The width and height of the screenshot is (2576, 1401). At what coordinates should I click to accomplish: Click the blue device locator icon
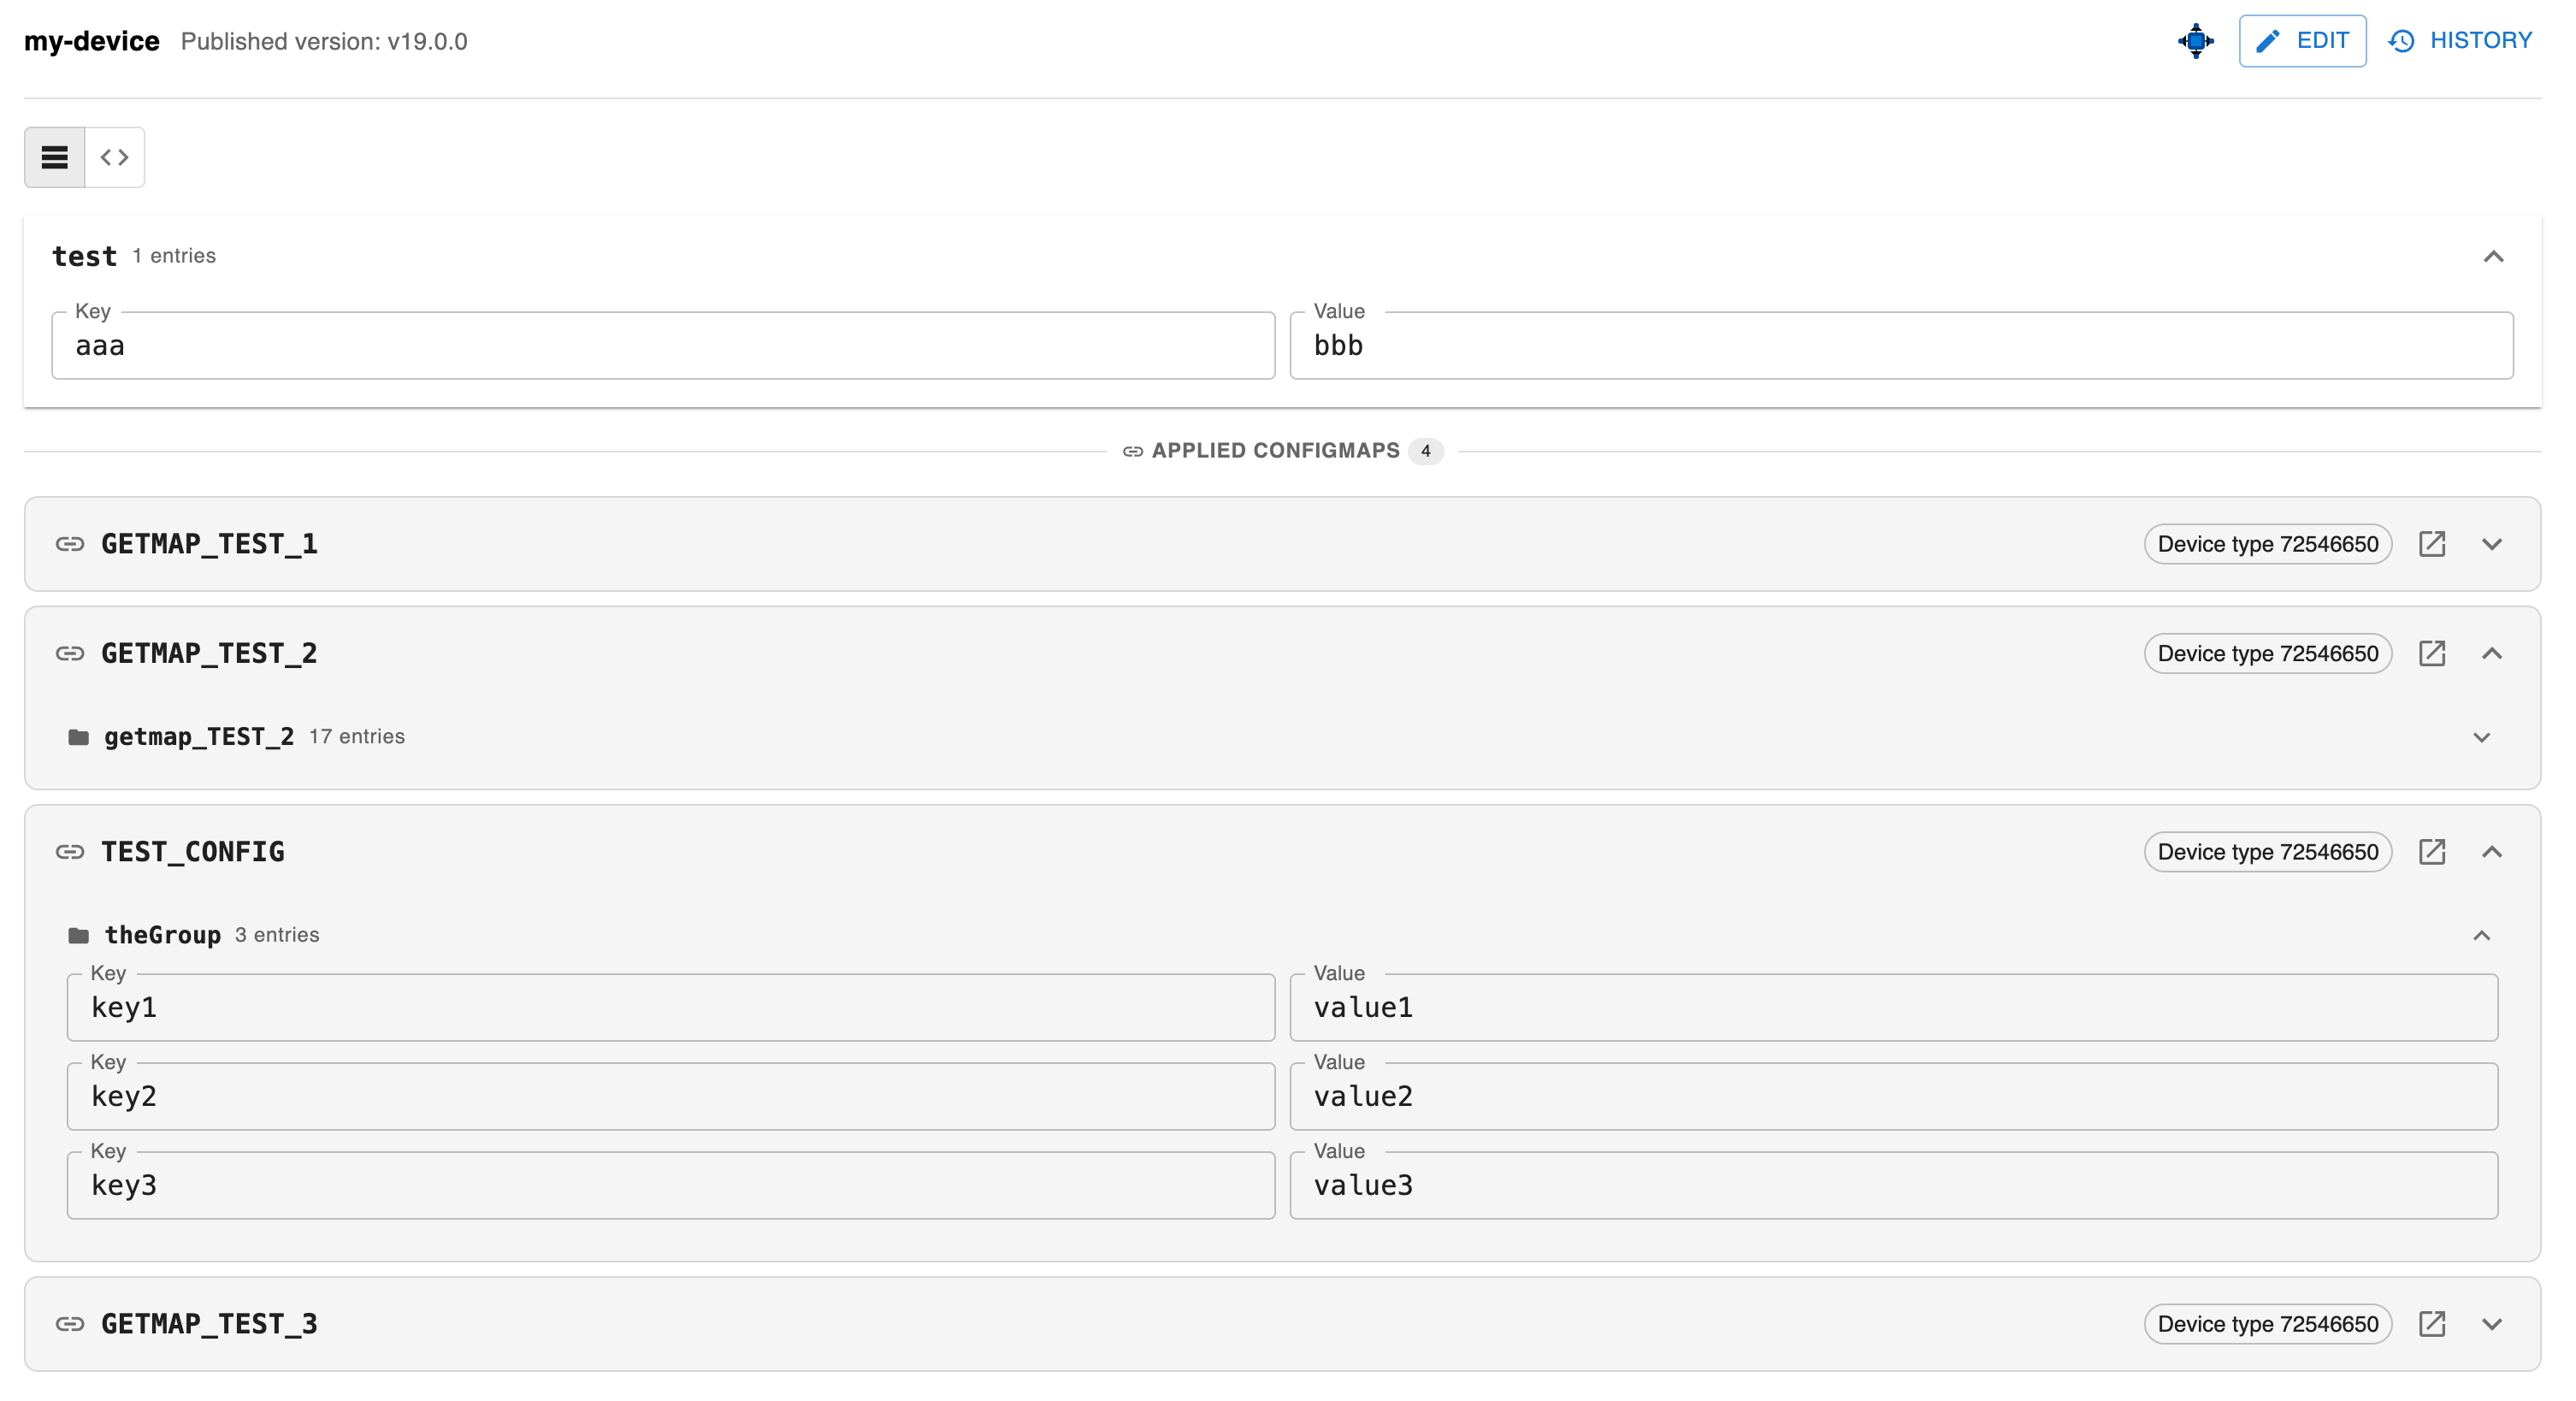[2195, 41]
